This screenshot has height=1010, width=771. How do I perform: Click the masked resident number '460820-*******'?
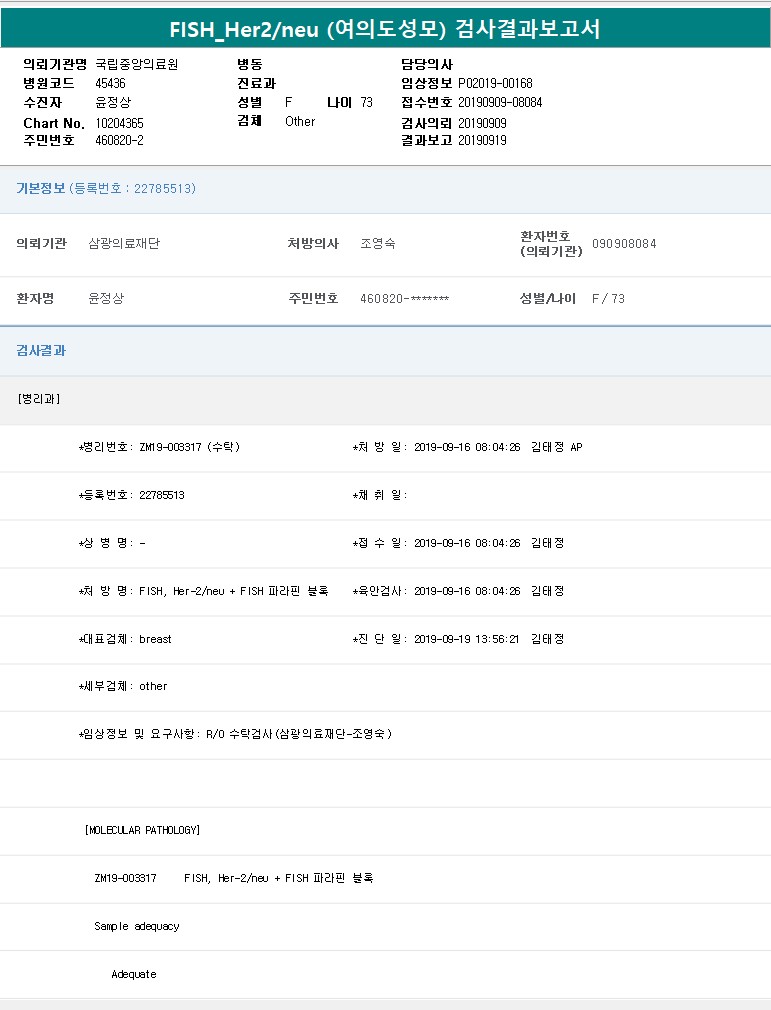405,298
